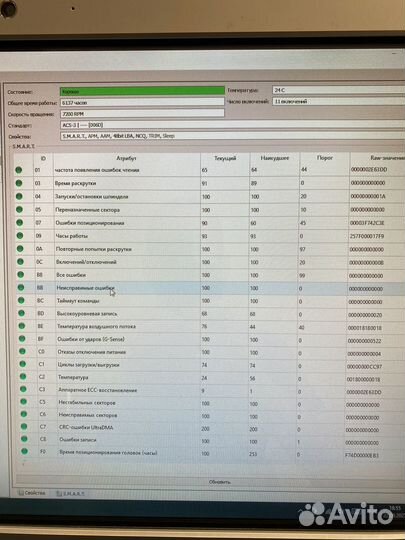Click the Порог column header
Image resolution: width=405 pixels, height=540 pixels.
(x=324, y=158)
